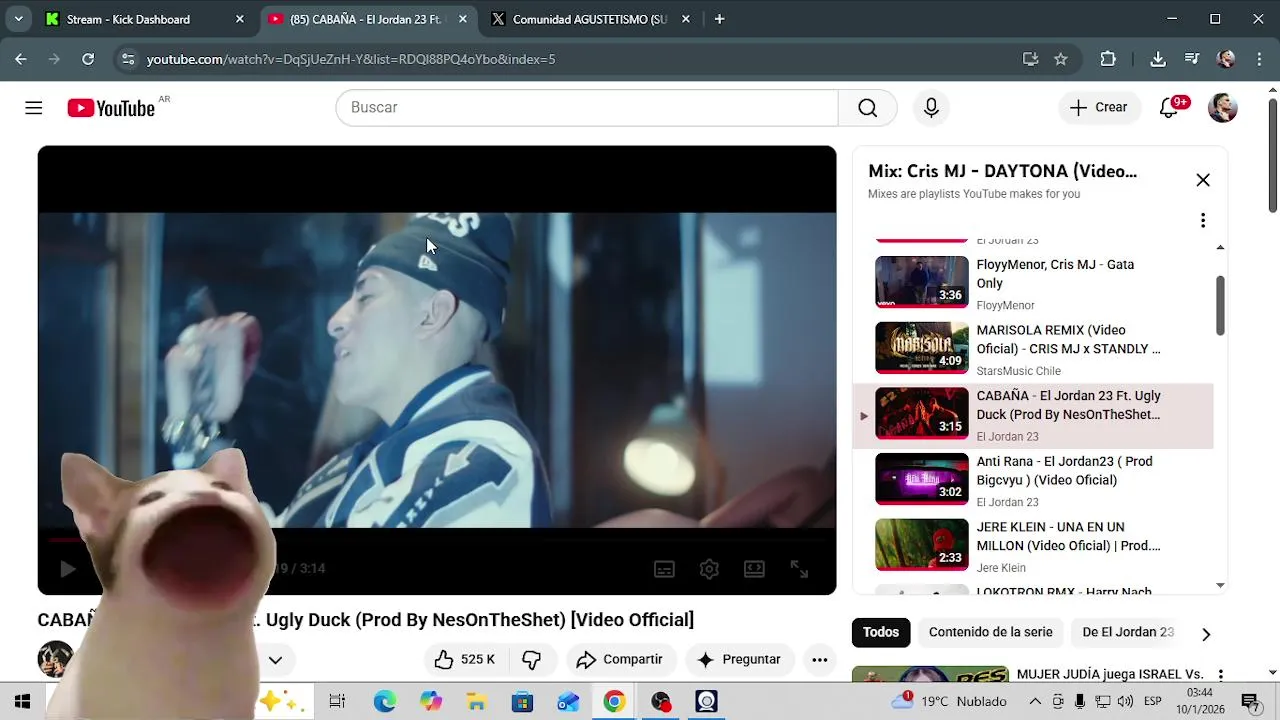The image size is (1280, 720).
Task: Click the page vertical scrollbar
Action: coord(1273,155)
